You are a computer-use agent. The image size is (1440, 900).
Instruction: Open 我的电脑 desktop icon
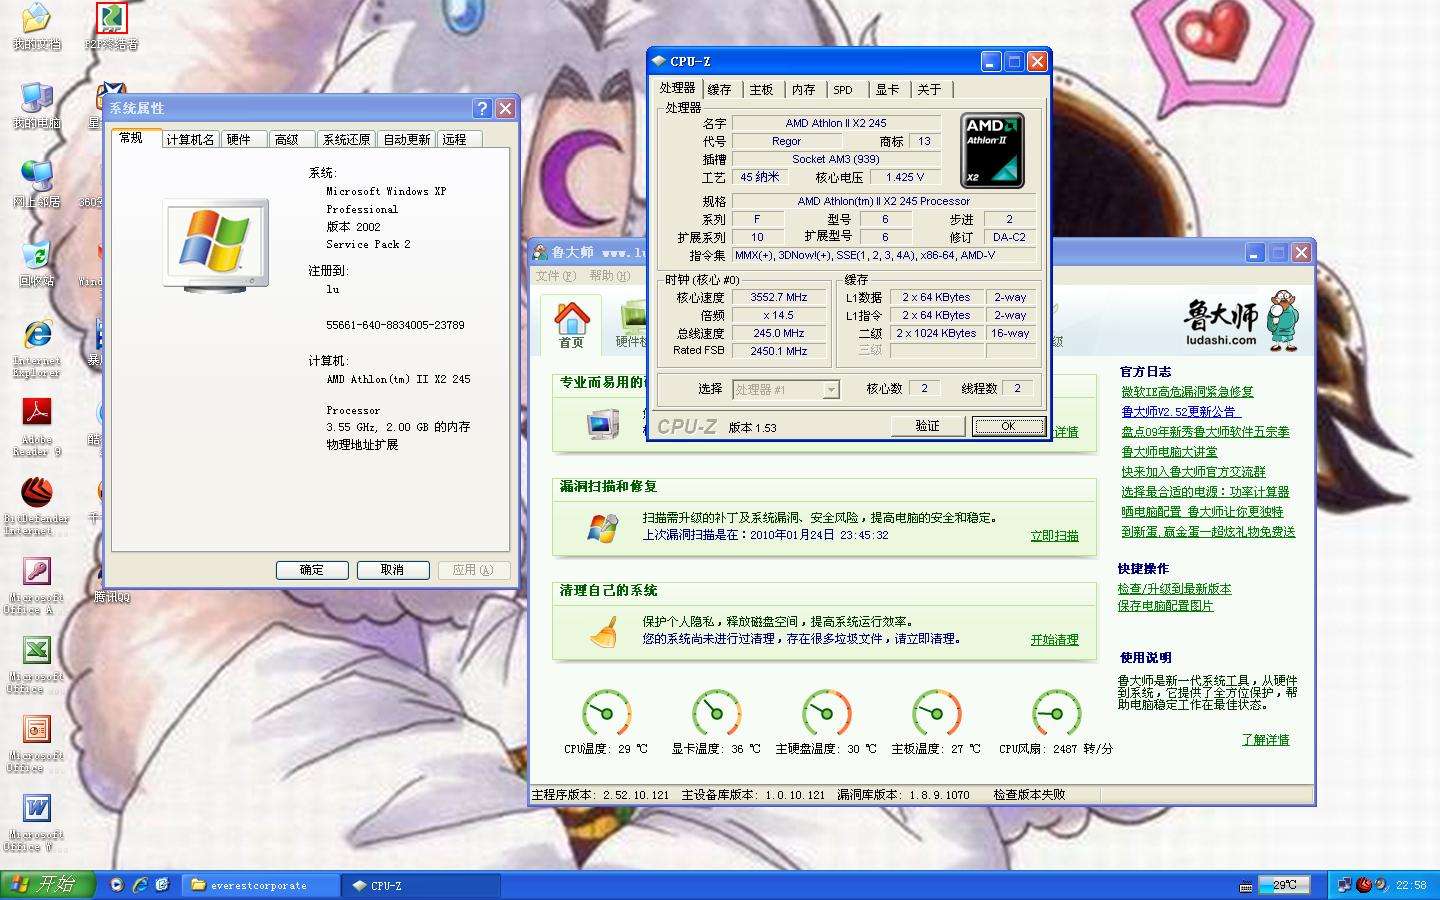36,105
